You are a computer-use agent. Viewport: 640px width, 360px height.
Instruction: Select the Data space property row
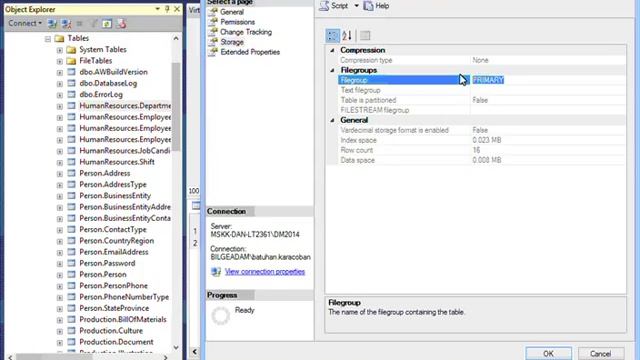(x=482, y=160)
